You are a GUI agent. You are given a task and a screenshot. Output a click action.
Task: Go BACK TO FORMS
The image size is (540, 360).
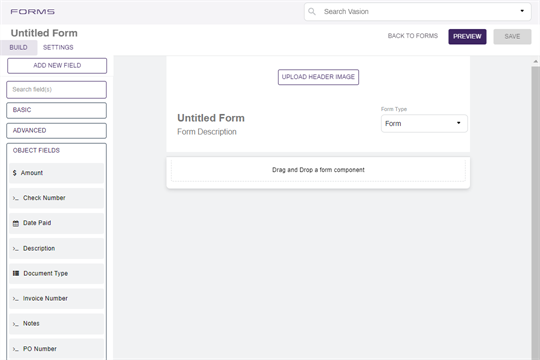(x=413, y=36)
